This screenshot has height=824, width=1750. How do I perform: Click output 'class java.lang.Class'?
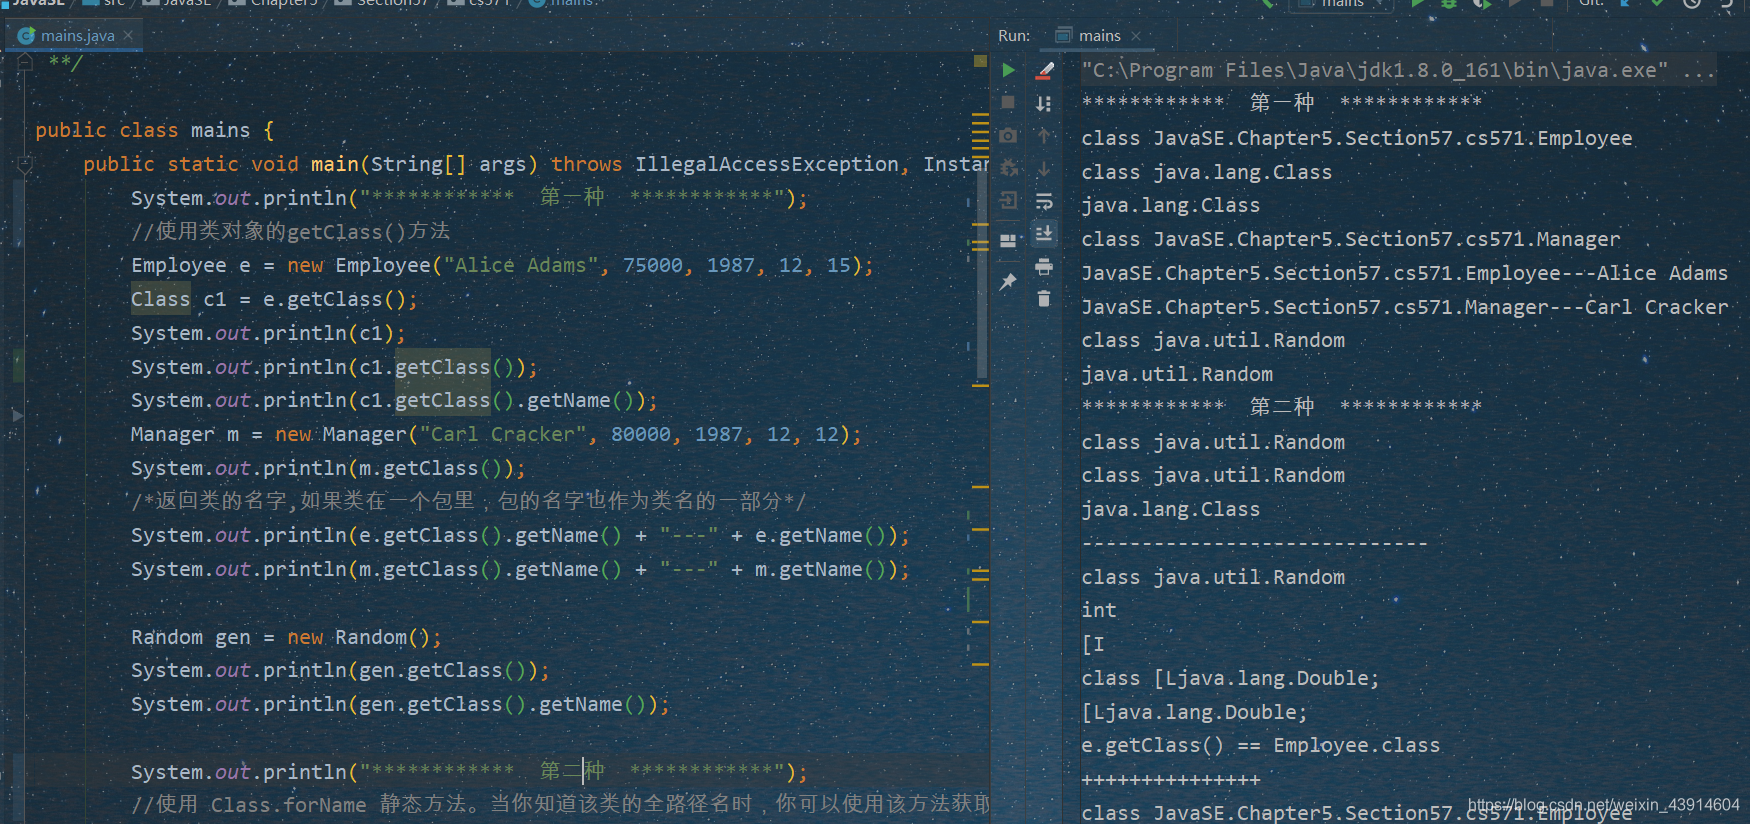pos(1206,172)
